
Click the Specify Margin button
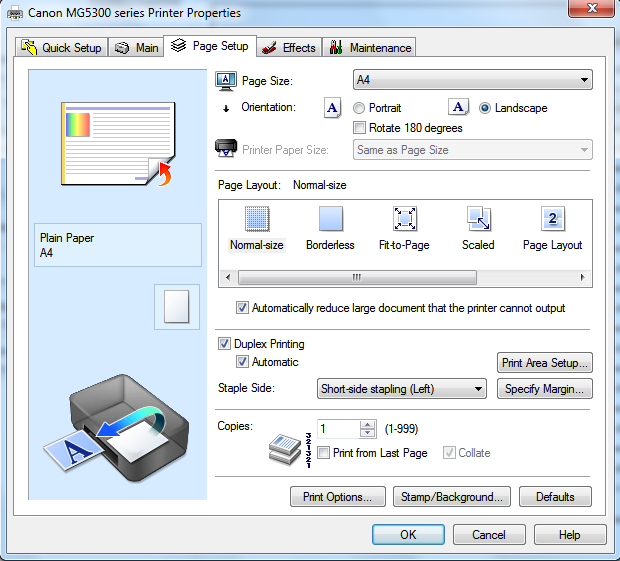(544, 389)
